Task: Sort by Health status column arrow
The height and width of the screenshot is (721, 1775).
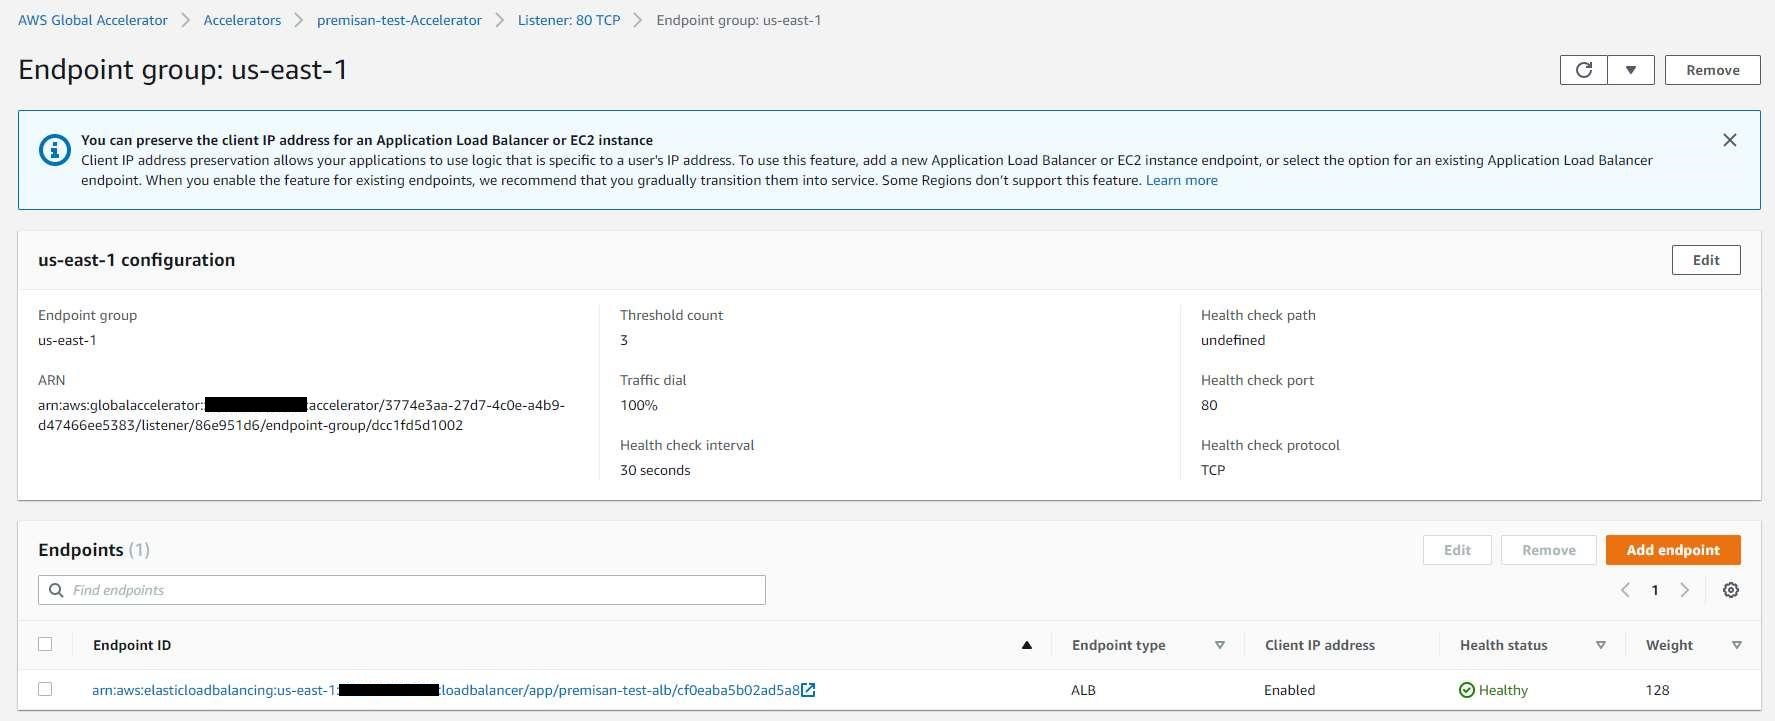Action: tap(1601, 645)
